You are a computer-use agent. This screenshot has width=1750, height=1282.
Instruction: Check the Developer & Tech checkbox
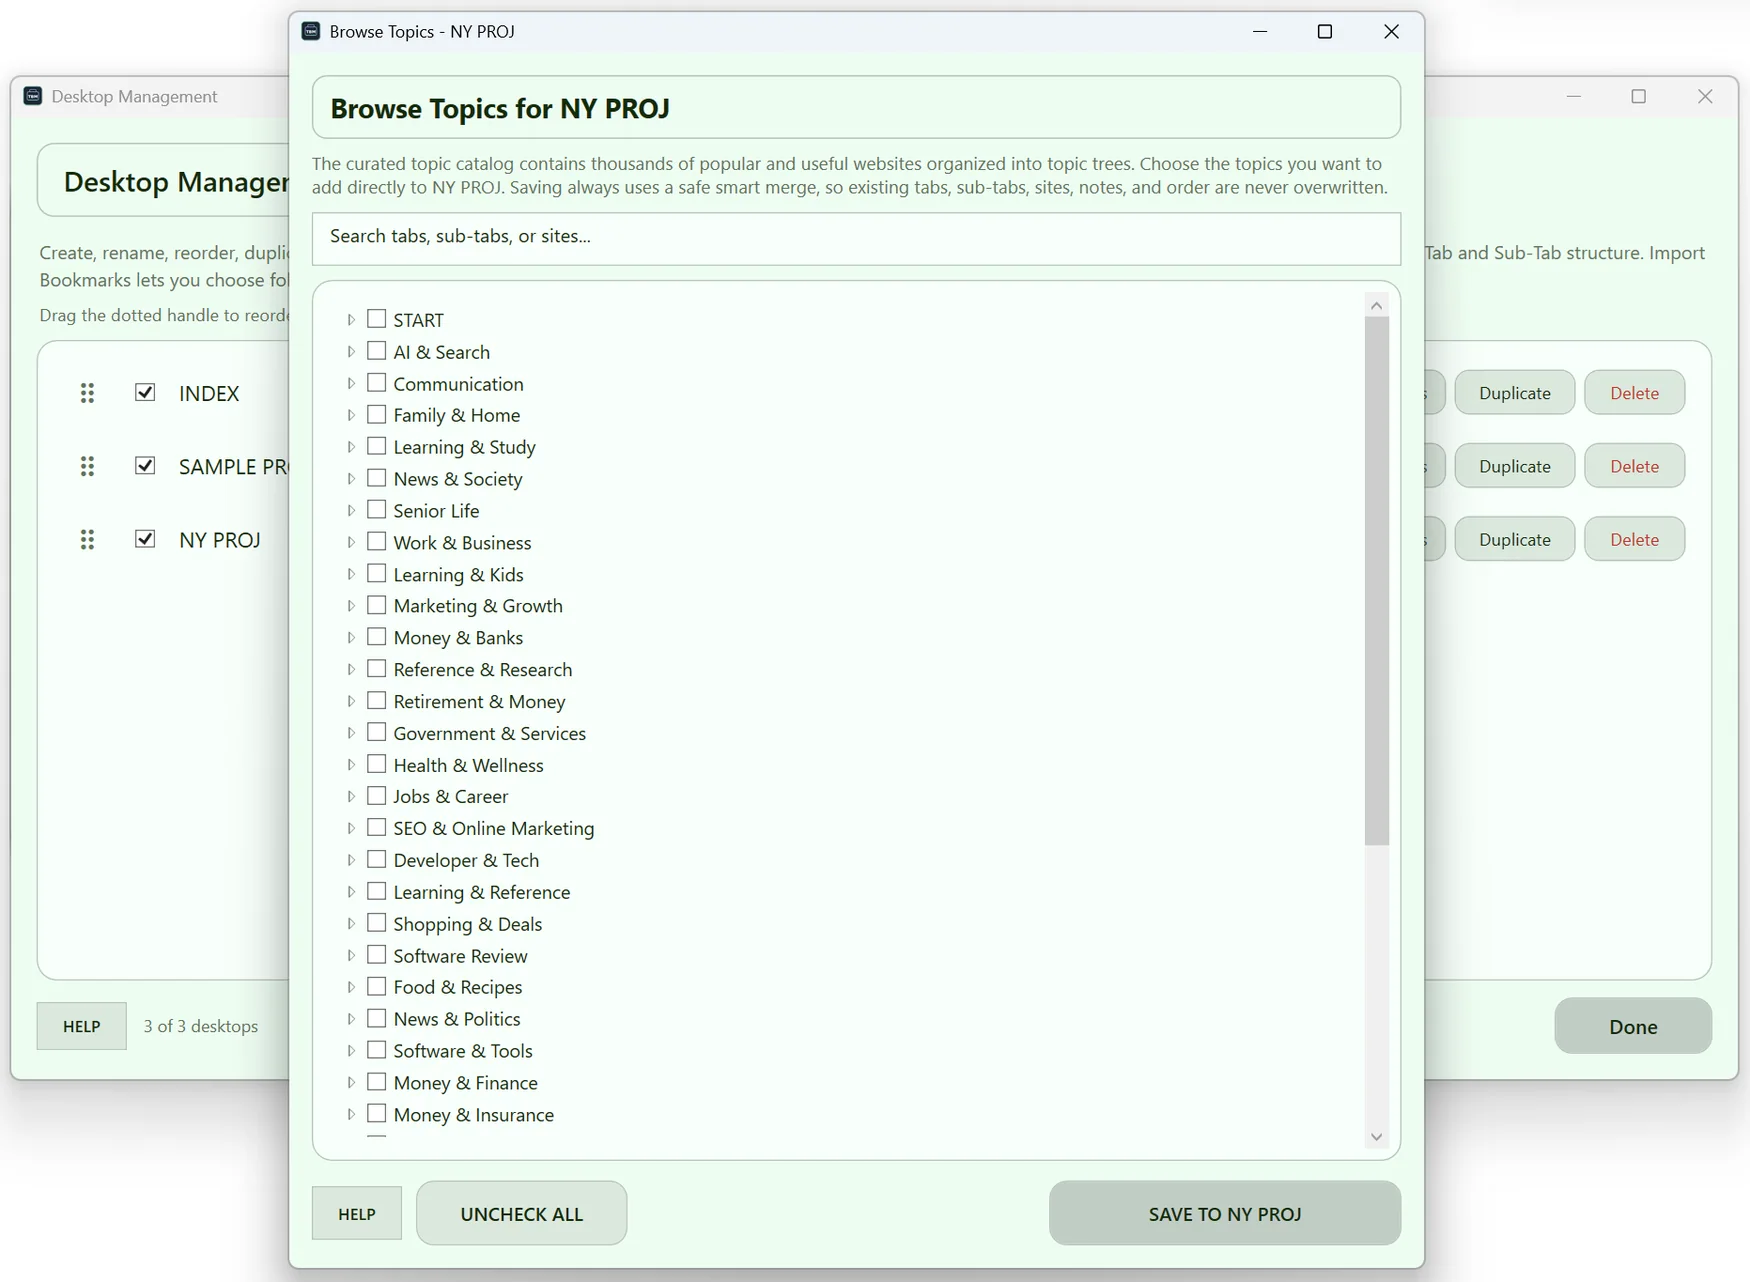(x=376, y=859)
